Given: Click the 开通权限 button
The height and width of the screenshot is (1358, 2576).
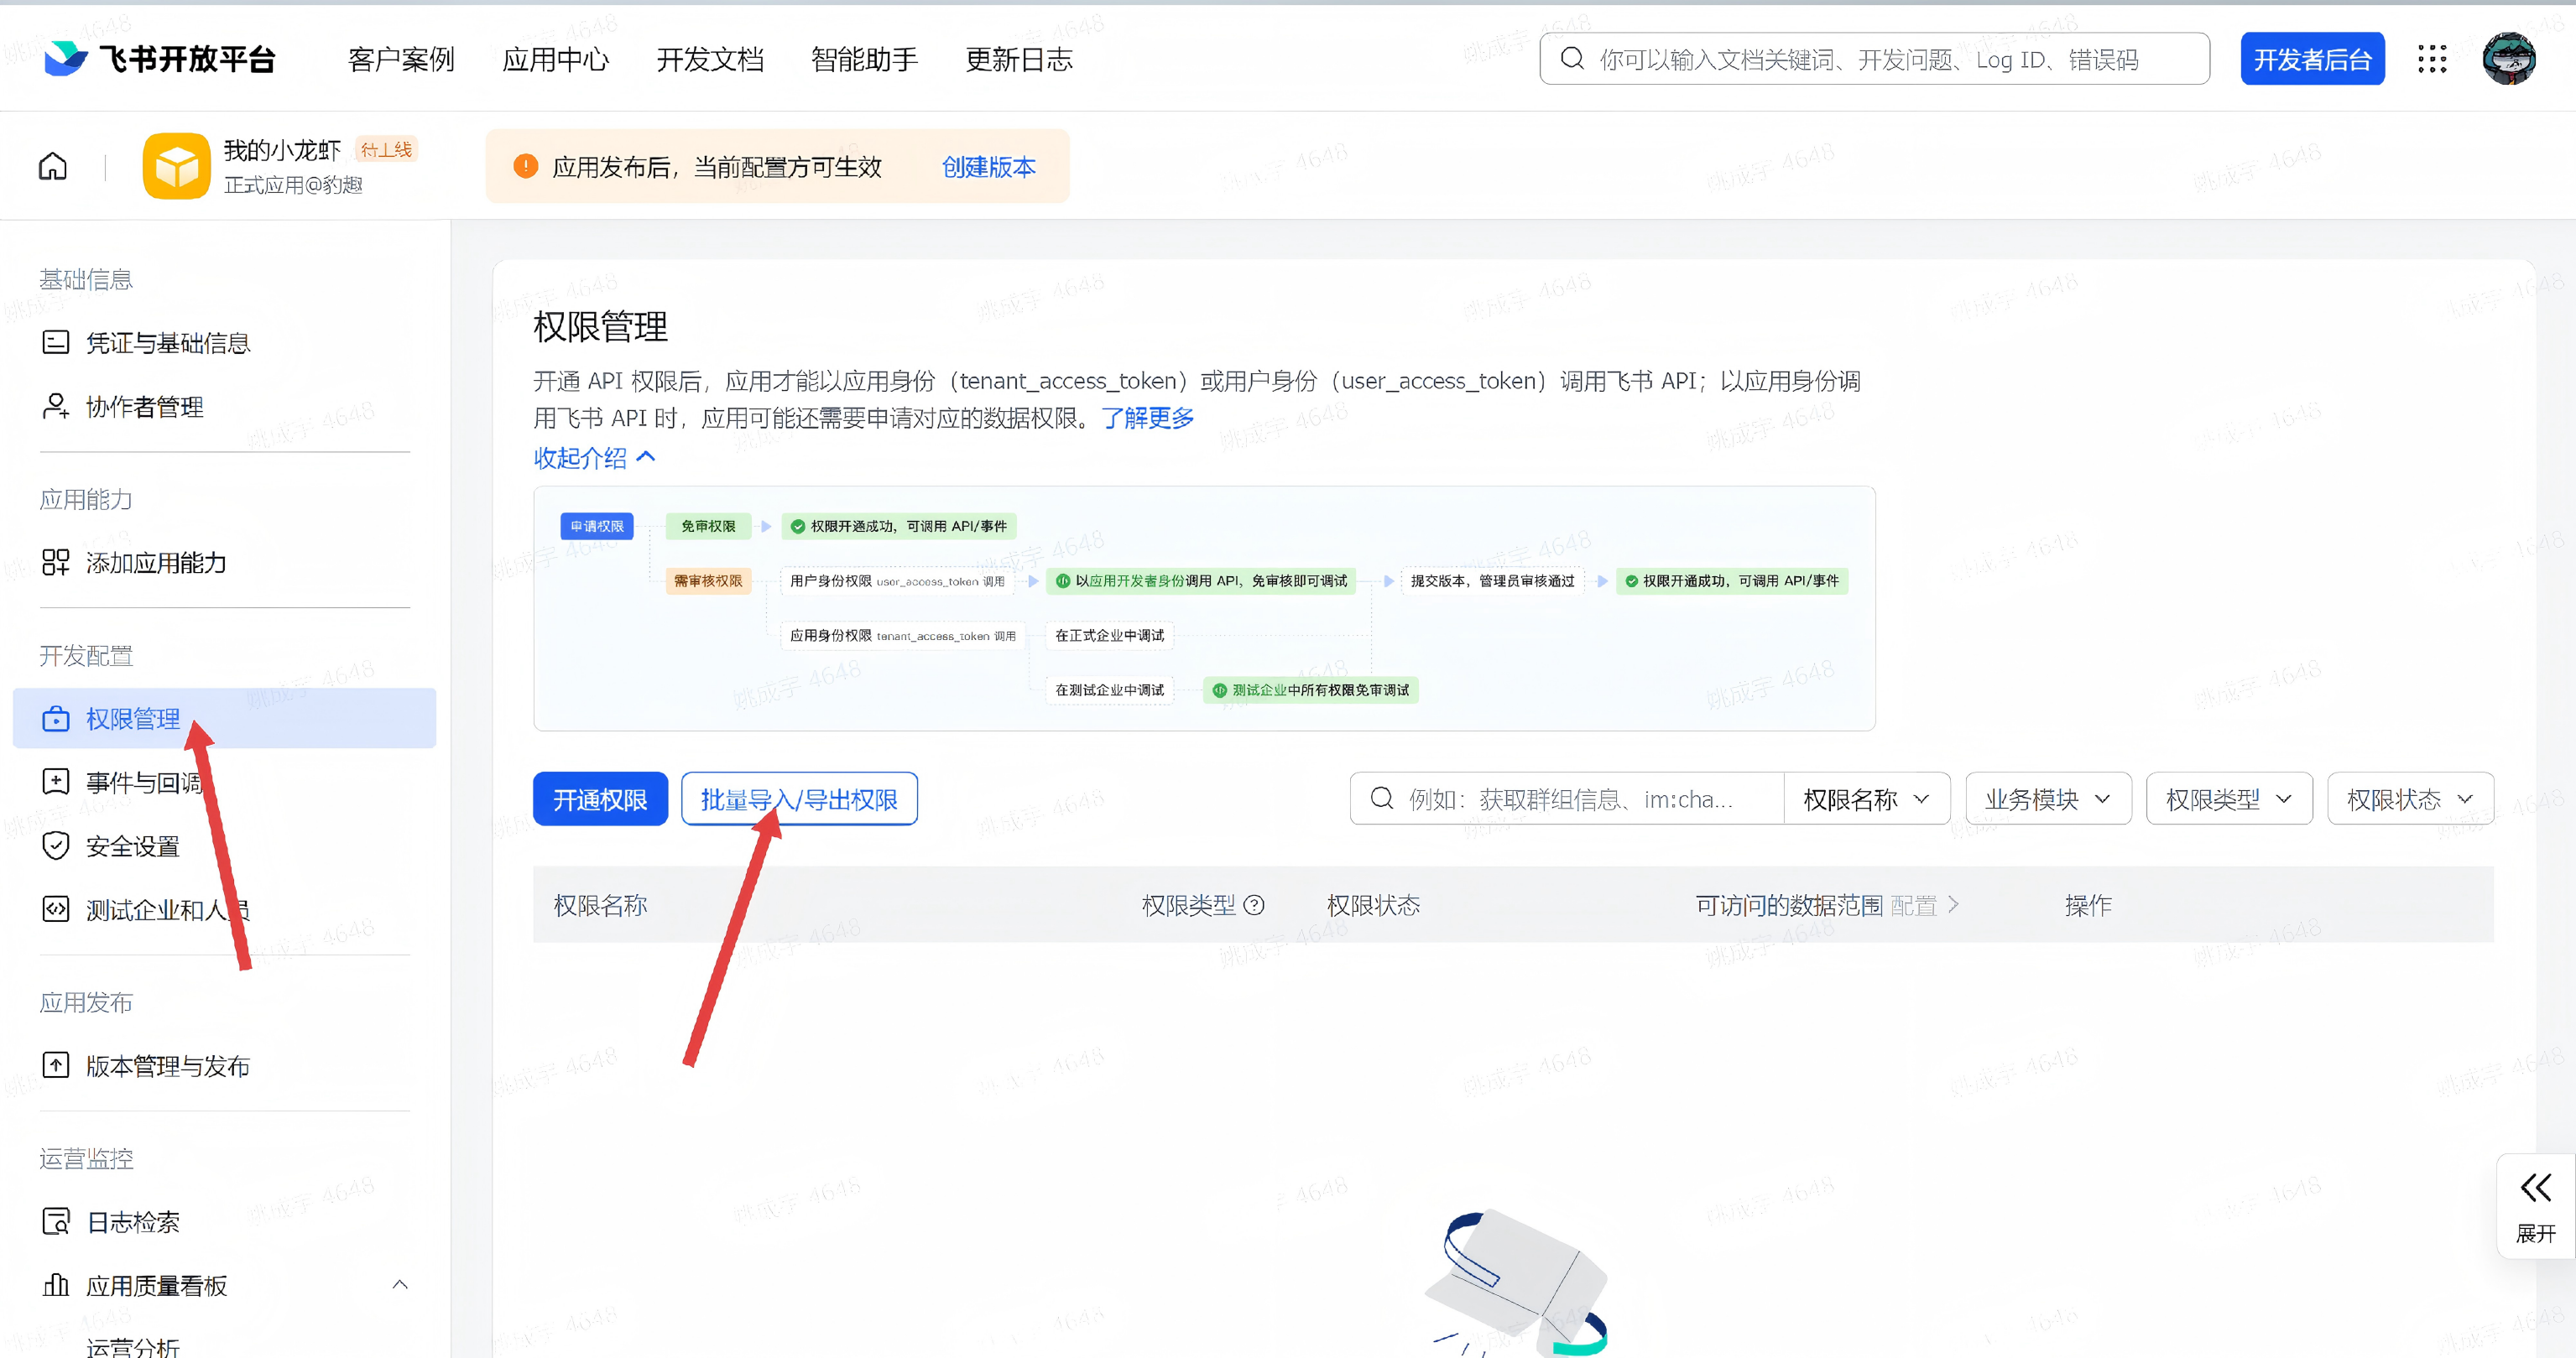Looking at the screenshot, I should (x=600, y=799).
